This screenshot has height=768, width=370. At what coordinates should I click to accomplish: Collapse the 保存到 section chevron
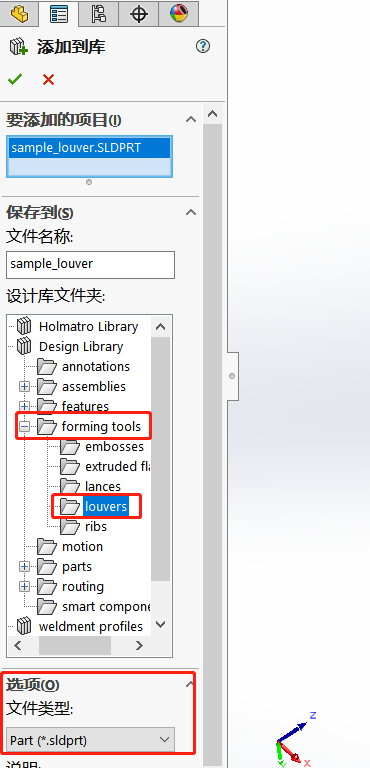tap(191, 213)
